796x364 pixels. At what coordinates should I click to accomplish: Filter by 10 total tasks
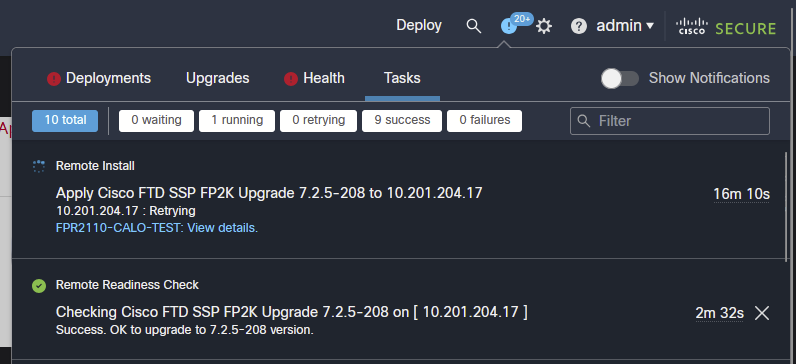coord(65,121)
